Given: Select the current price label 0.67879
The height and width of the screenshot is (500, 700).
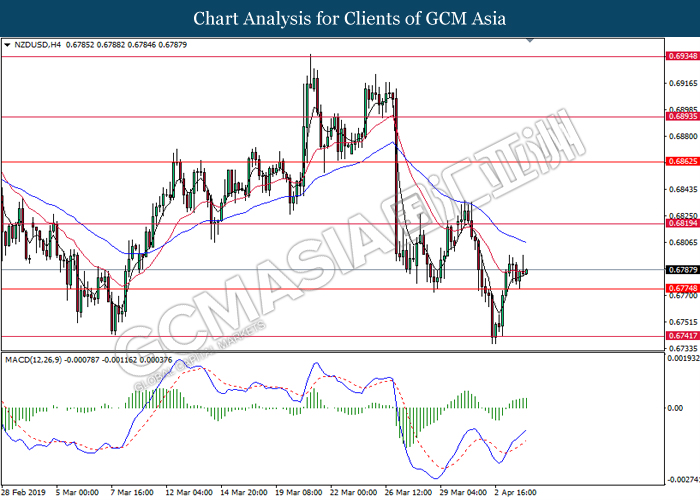Looking at the screenshot, I should click(x=683, y=270).
